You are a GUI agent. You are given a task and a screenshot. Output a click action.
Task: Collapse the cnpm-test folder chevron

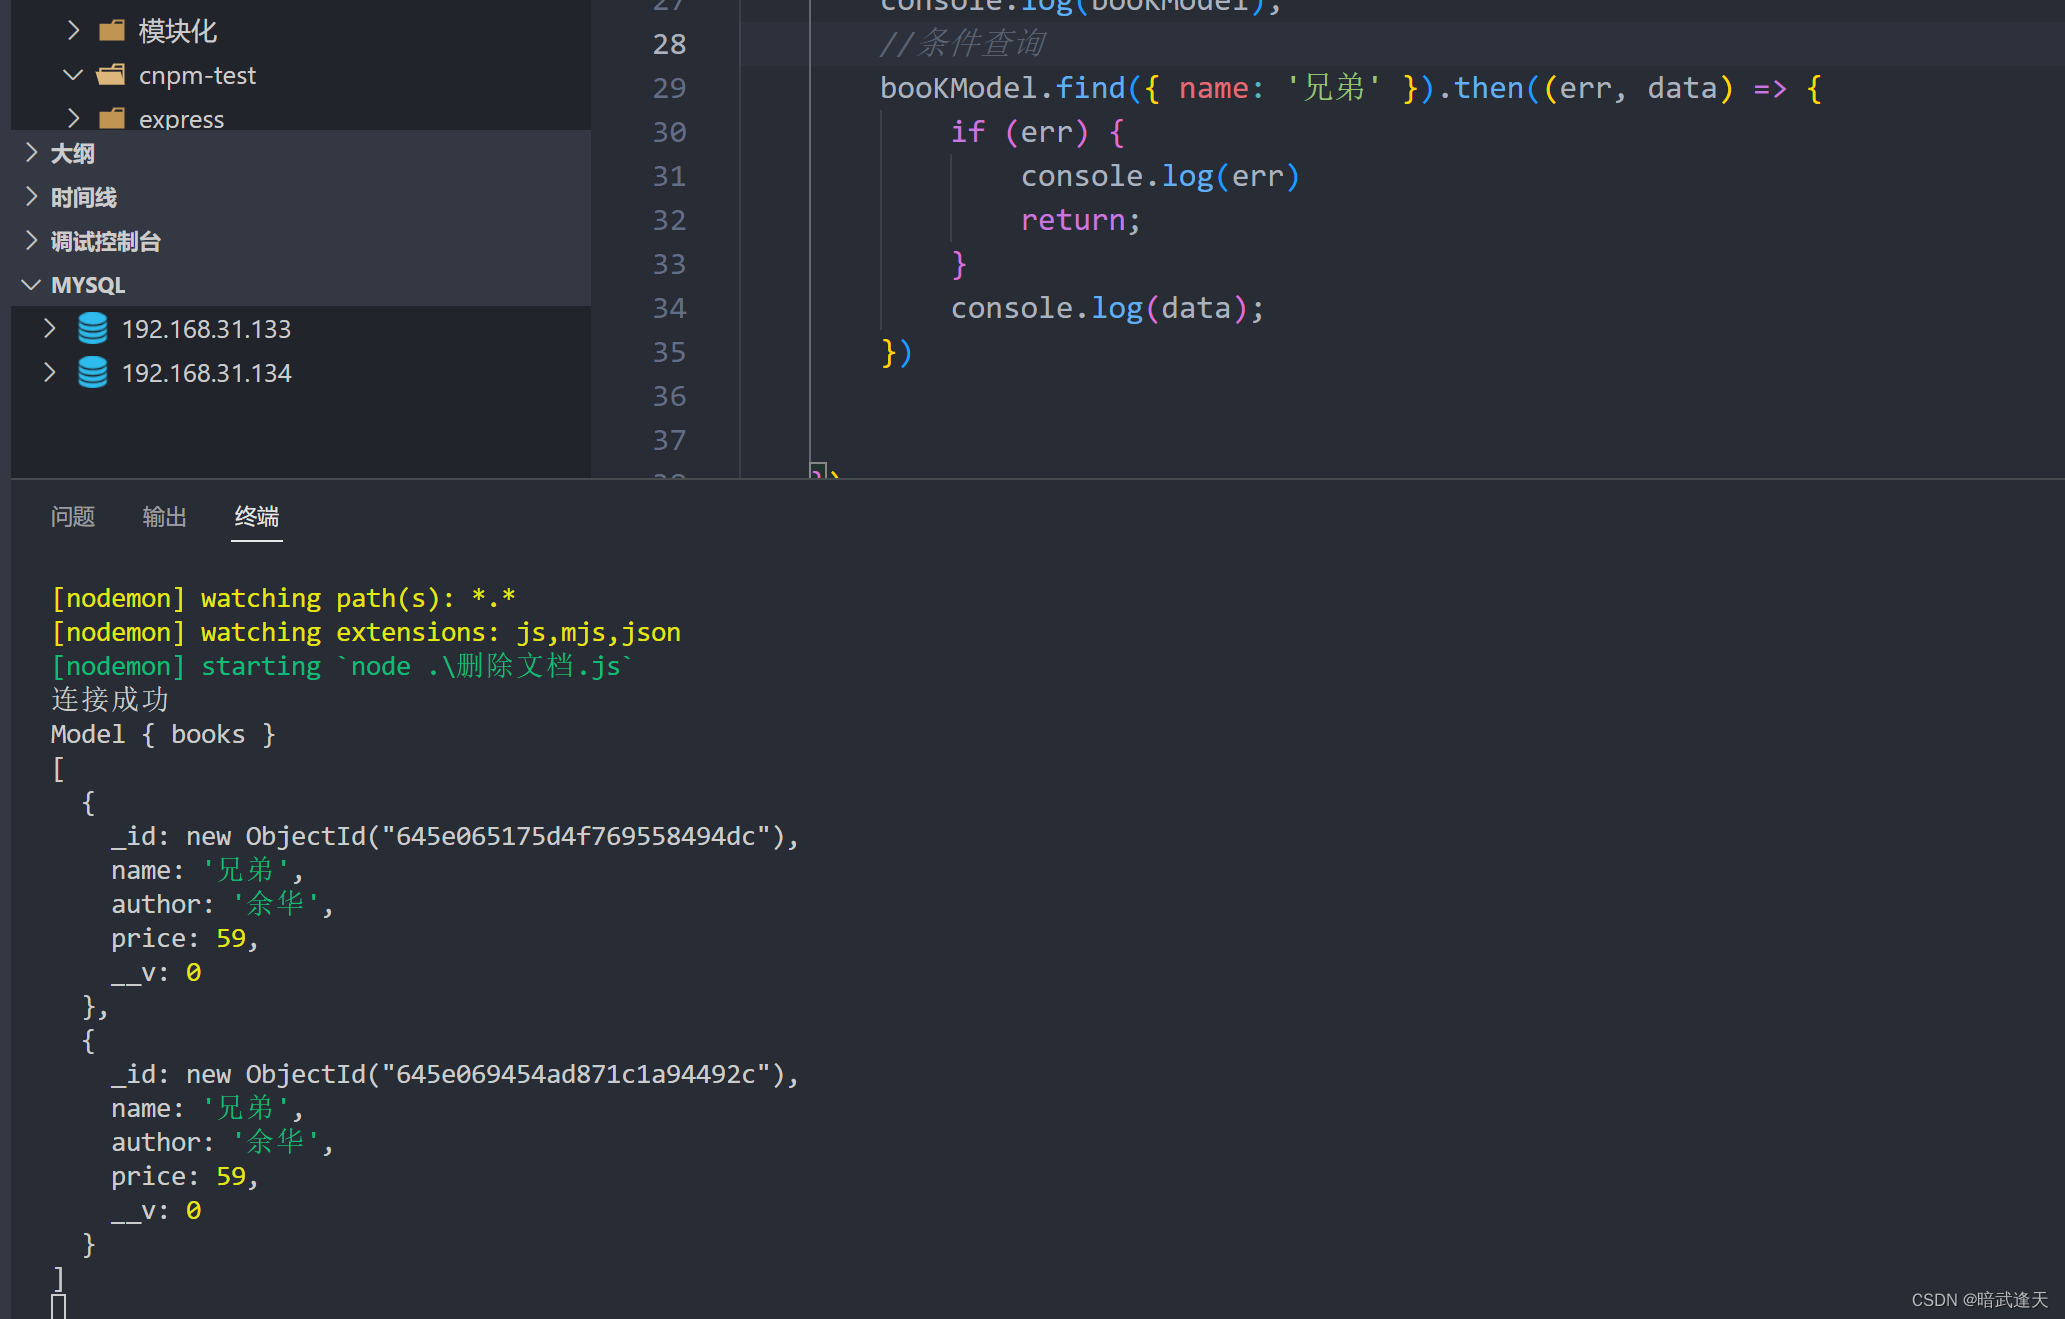tap(73, 75)
